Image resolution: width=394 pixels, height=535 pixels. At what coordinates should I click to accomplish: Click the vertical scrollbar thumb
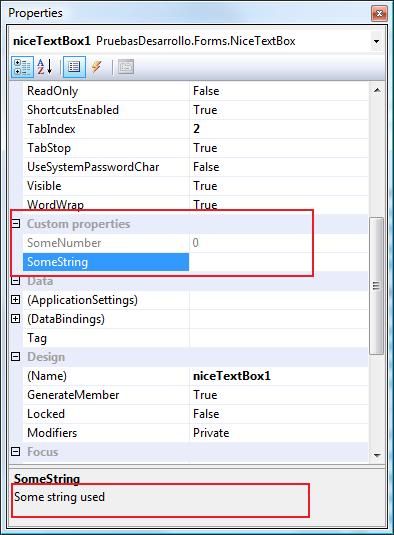pos(376,286)
